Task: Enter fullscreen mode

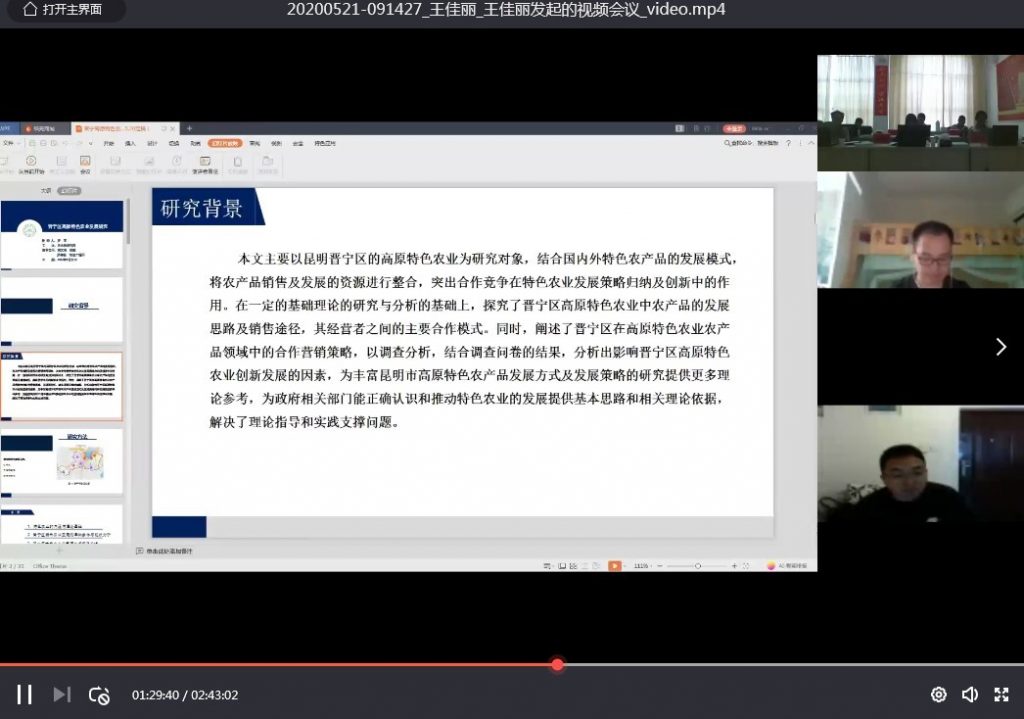Action: [1001, 694]
